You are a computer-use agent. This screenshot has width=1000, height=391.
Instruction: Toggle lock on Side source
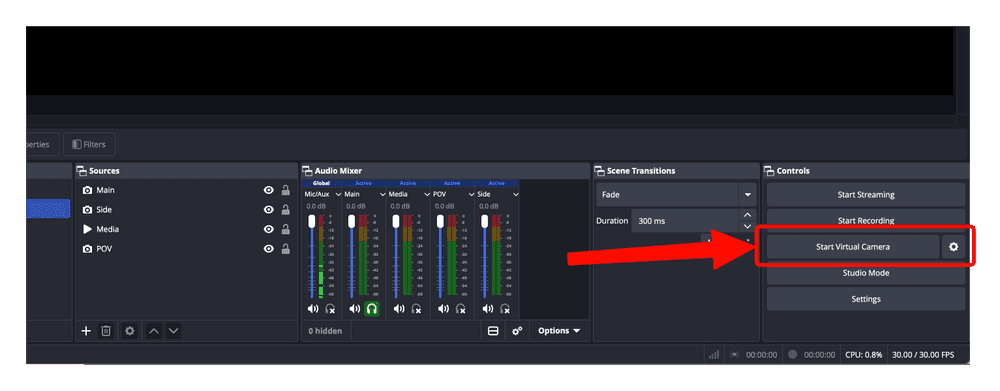point(286,209)
